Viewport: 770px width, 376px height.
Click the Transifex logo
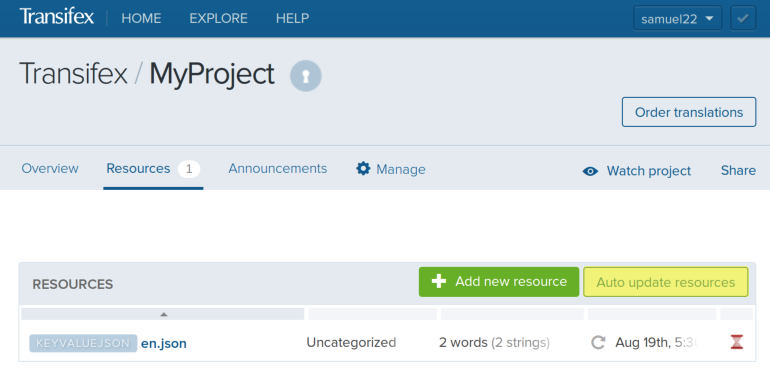56,17
